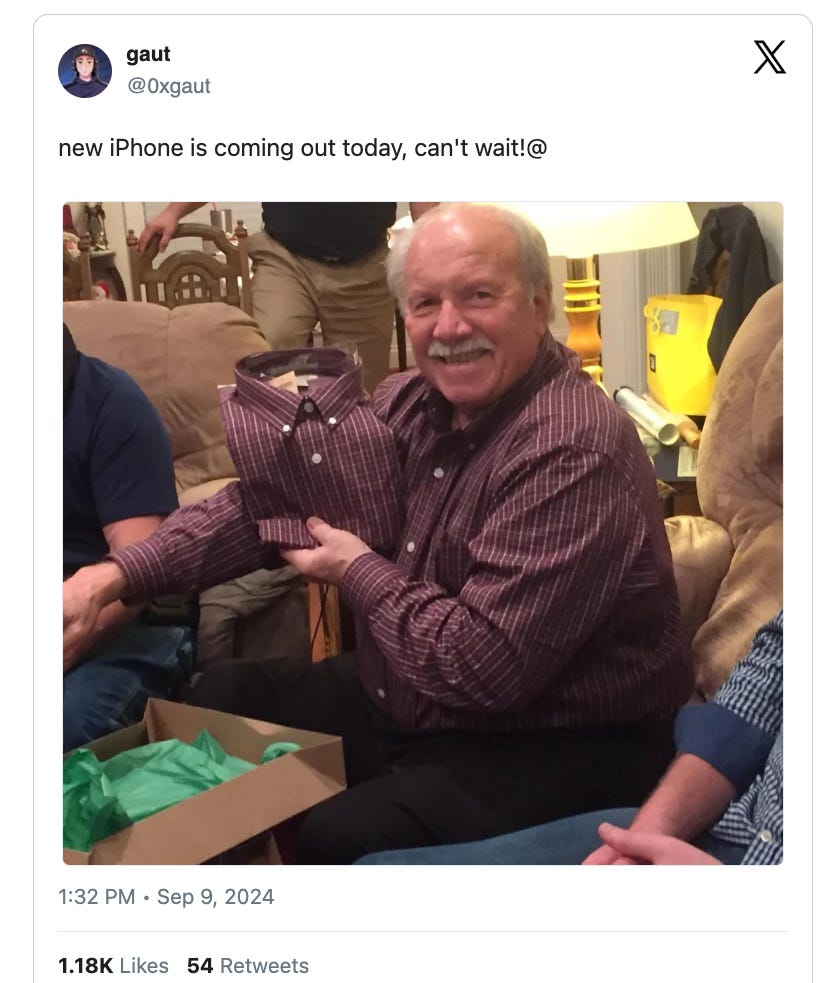Open the Sep 9, 2024 date link

[215, 896]
